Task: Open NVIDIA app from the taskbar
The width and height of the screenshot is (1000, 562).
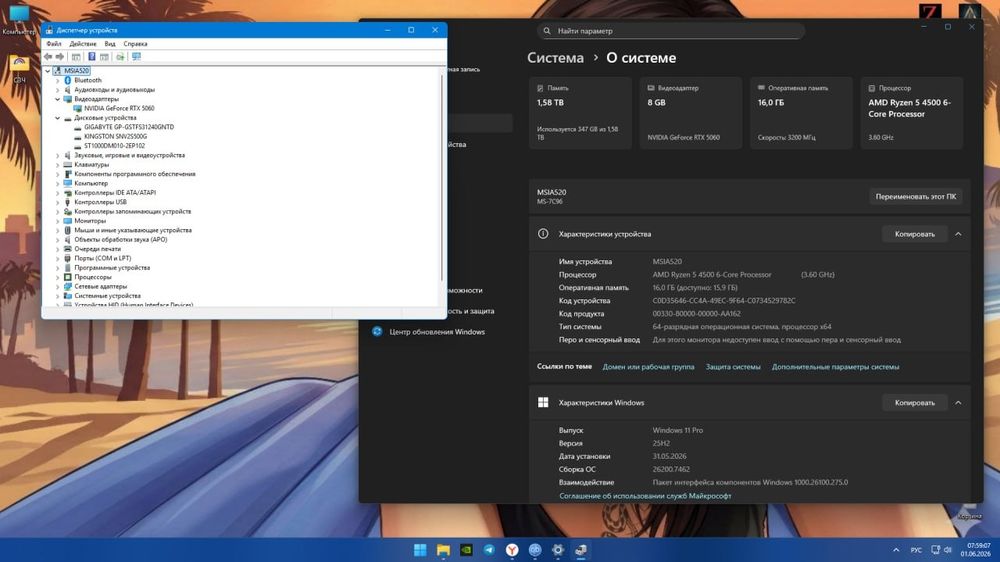Action: 466,550
